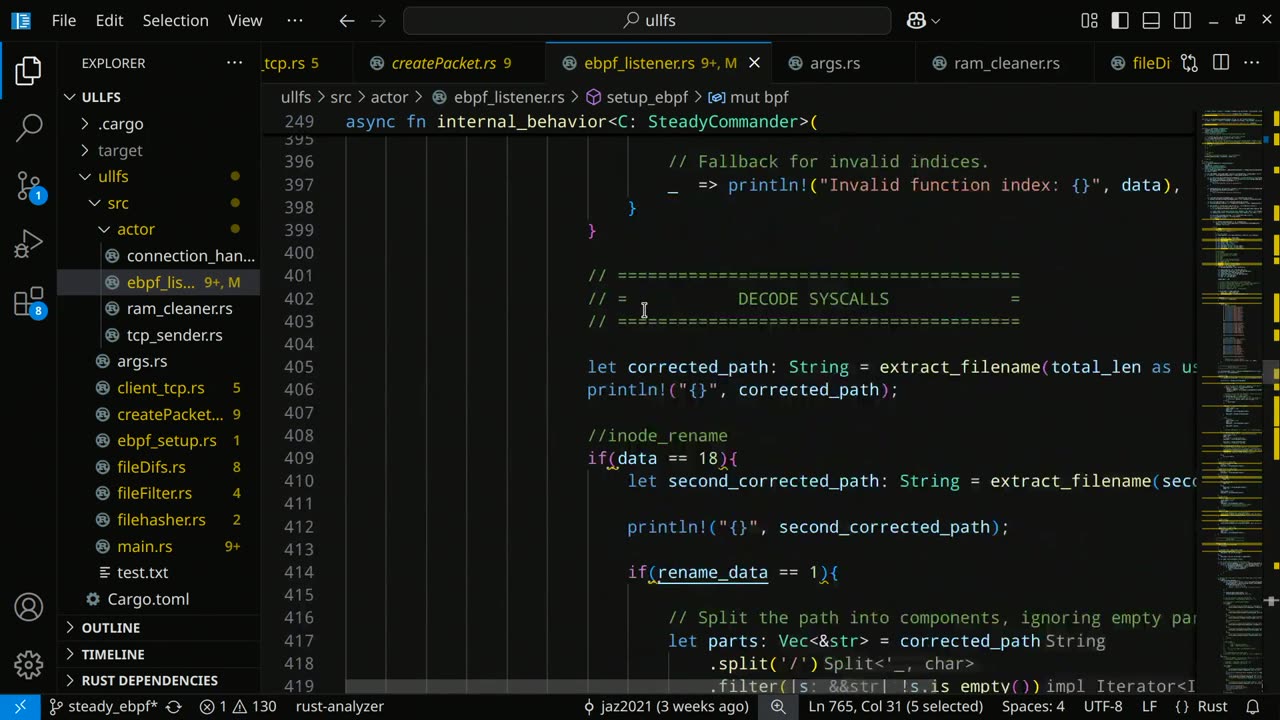Go back using the navigation arrow
This screenshot has width=1280, height=720.
[x=346, y=20]
